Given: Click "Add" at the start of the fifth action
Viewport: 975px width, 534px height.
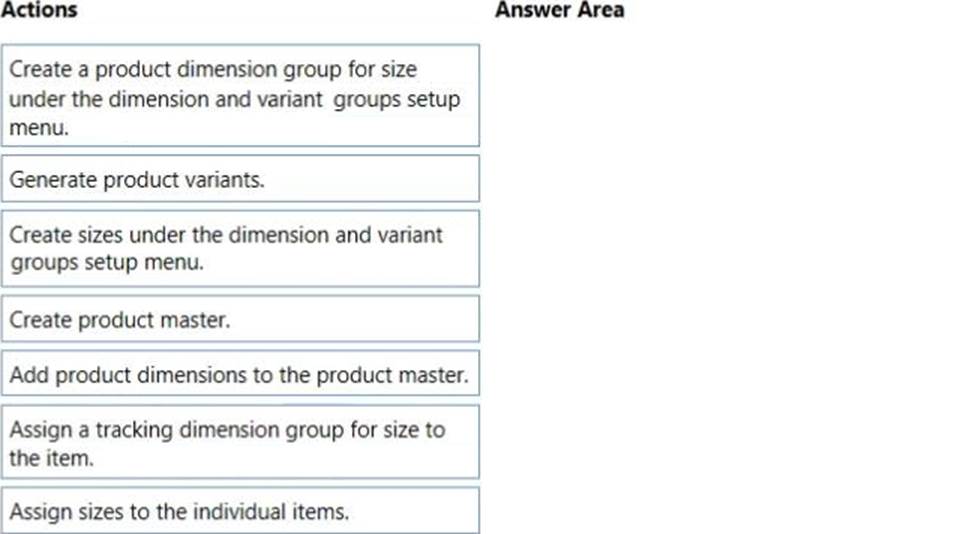Looking at the screenshot, I should point(28,375).
